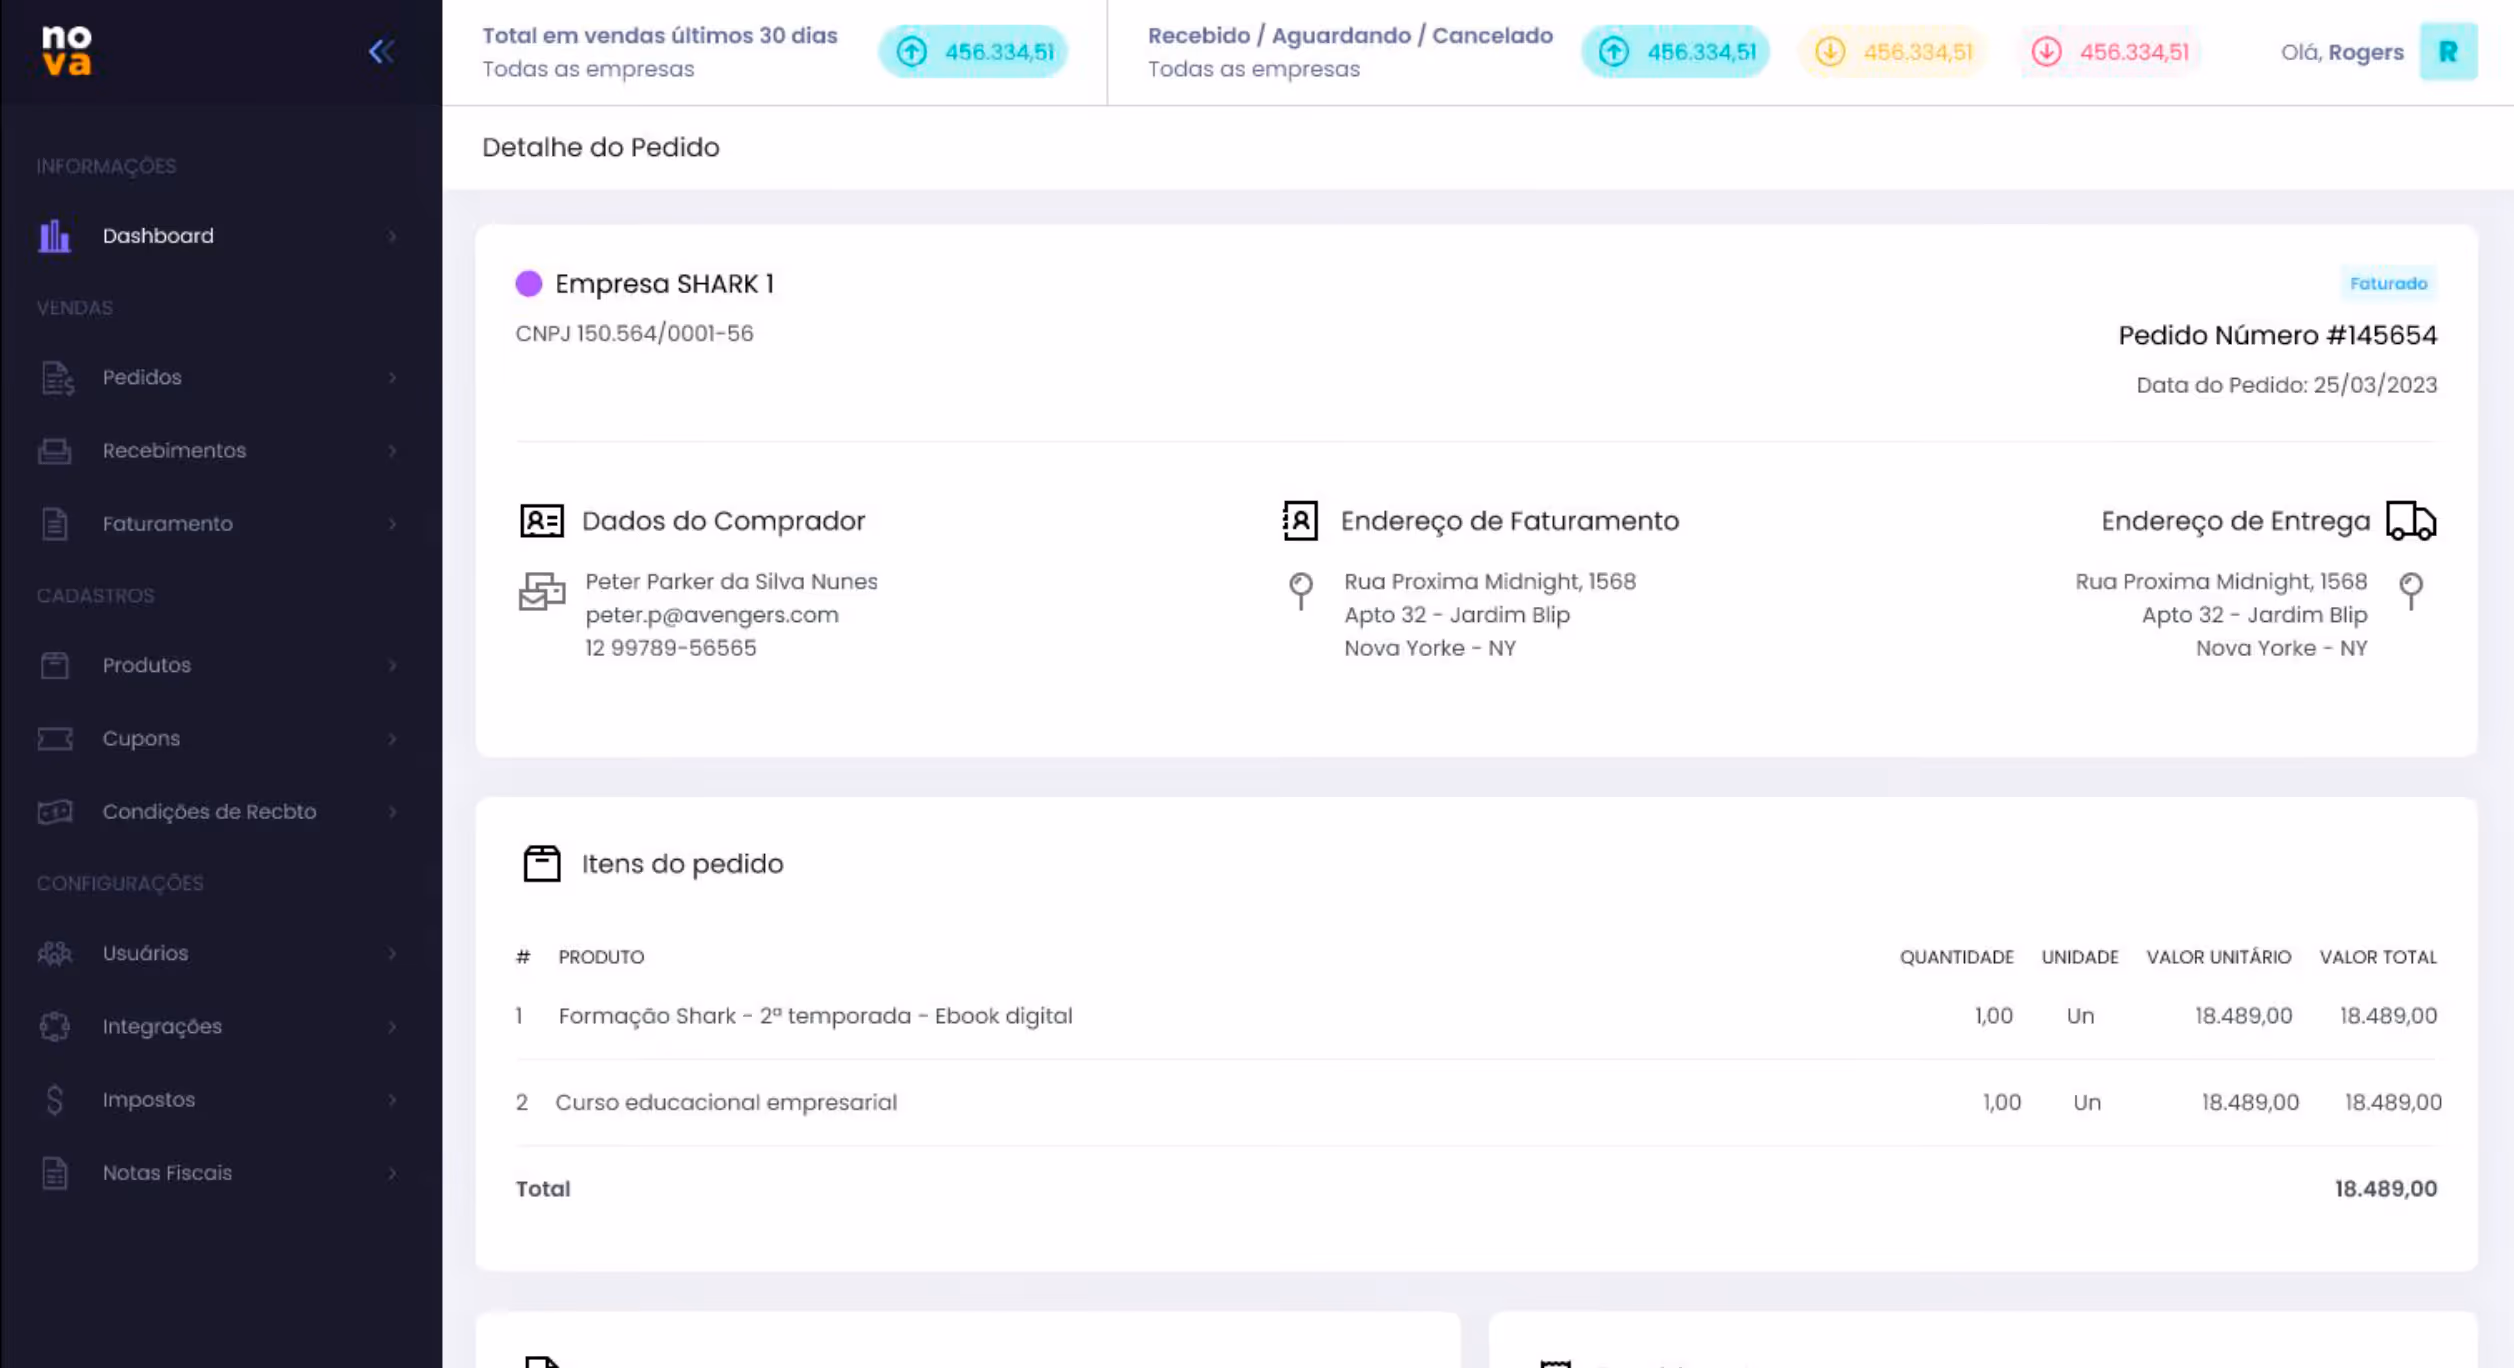
Task: Expand the Produtos submenu arrow
Action: [392, 666]
